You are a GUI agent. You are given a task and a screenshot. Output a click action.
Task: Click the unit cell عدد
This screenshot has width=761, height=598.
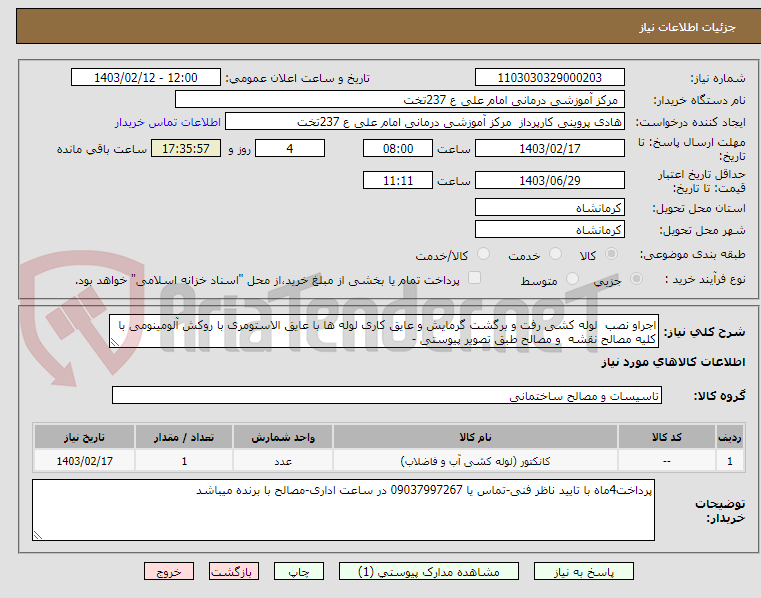pyautogui.click(x=283, y=462)
